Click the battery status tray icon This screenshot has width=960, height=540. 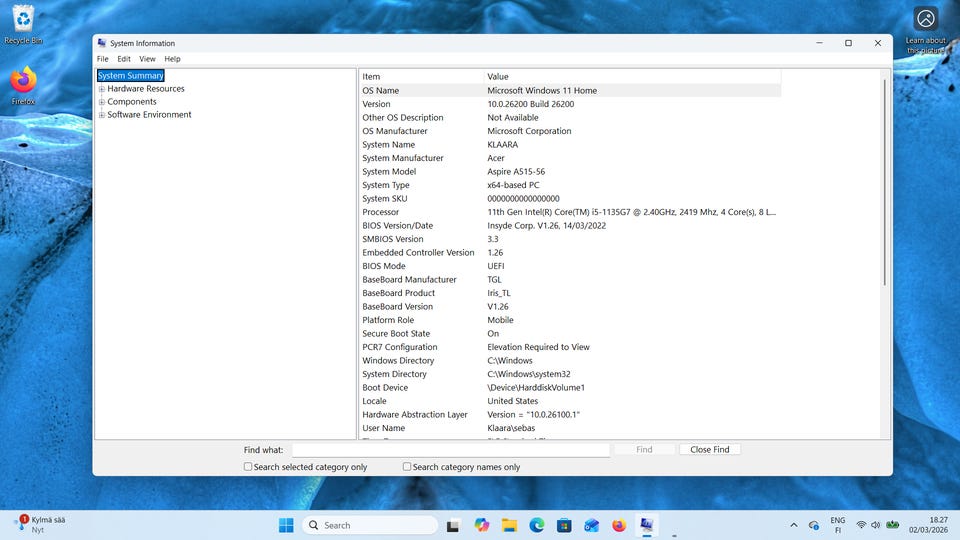tap(893, 525)
